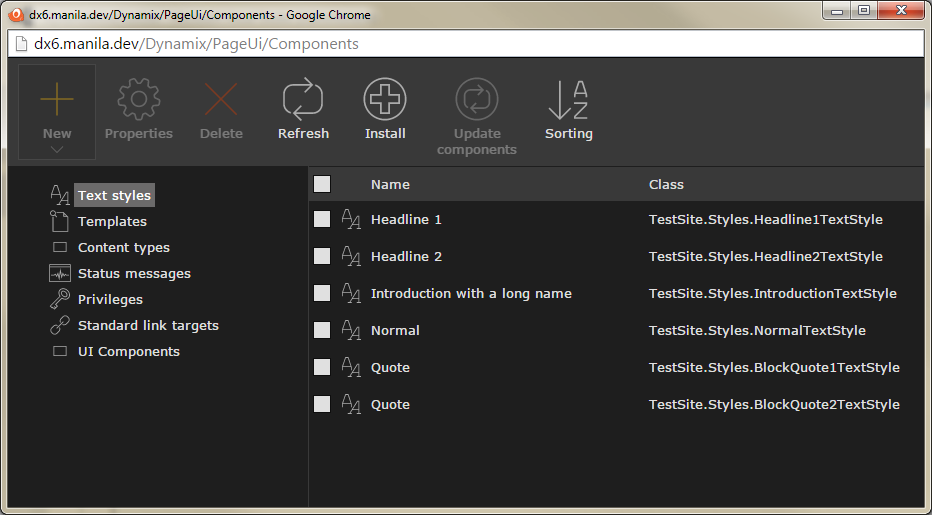Click the Privileges key icon
Image resolution: width=932 pixels, height=515 pixels.
(x=60, y=299)
